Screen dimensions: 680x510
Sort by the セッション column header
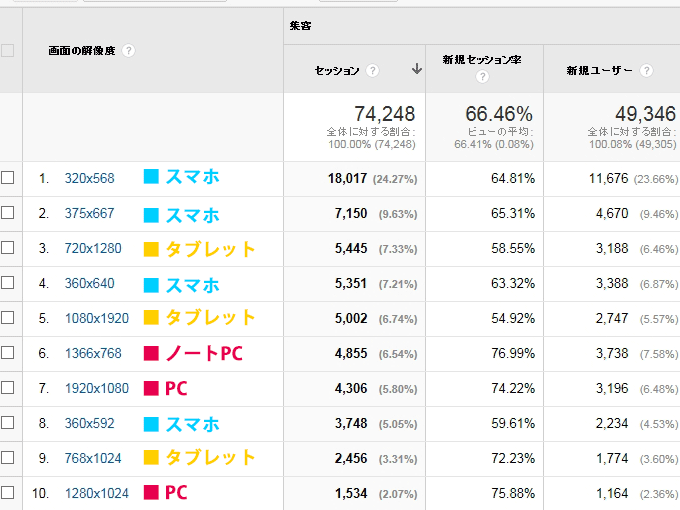(x=337, y=71)
